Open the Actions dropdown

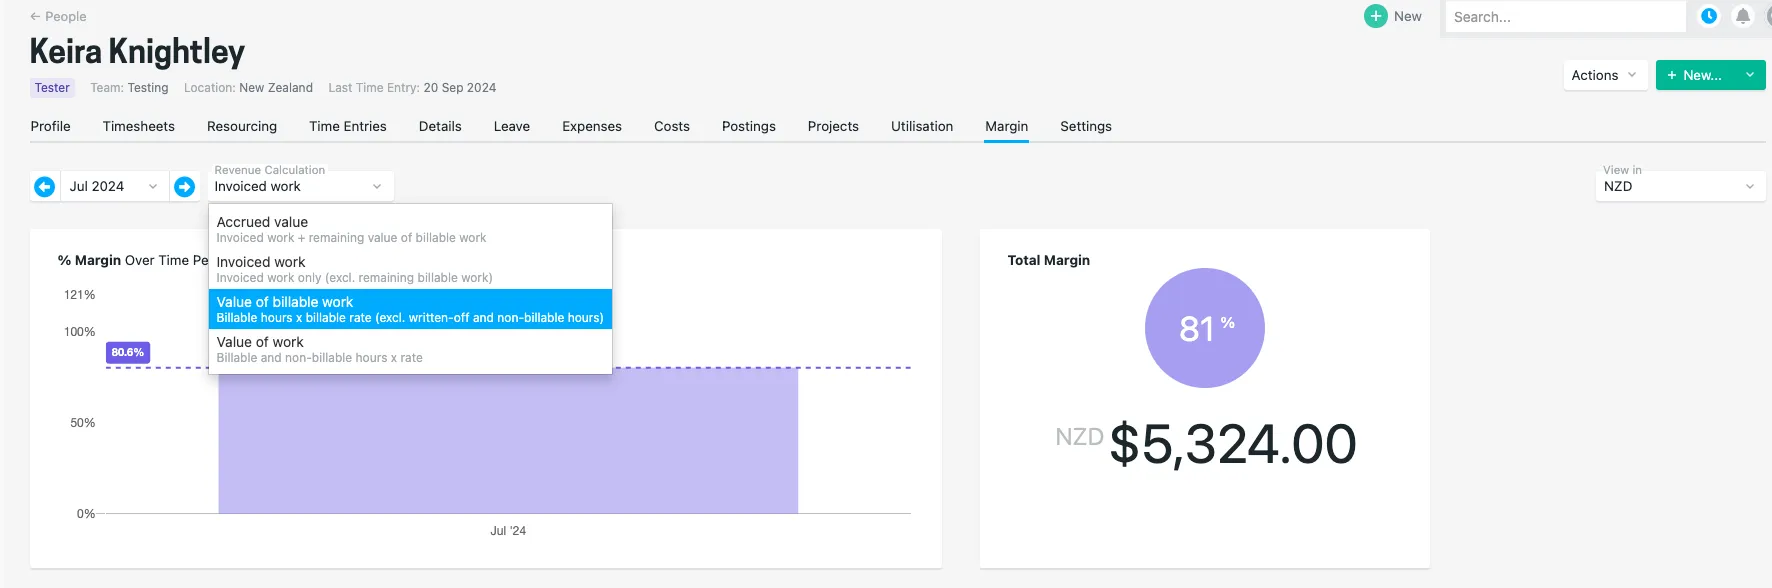pyautogui.click(x=1605, y=75)
